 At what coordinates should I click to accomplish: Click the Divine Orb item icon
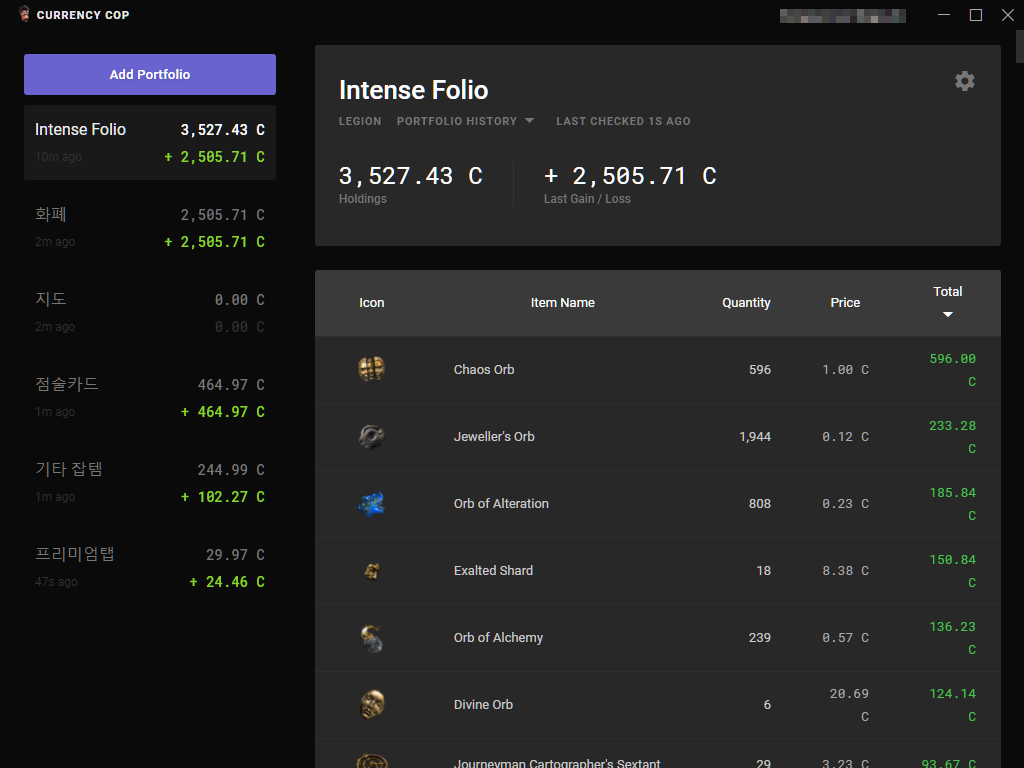[x=372, y=705]
